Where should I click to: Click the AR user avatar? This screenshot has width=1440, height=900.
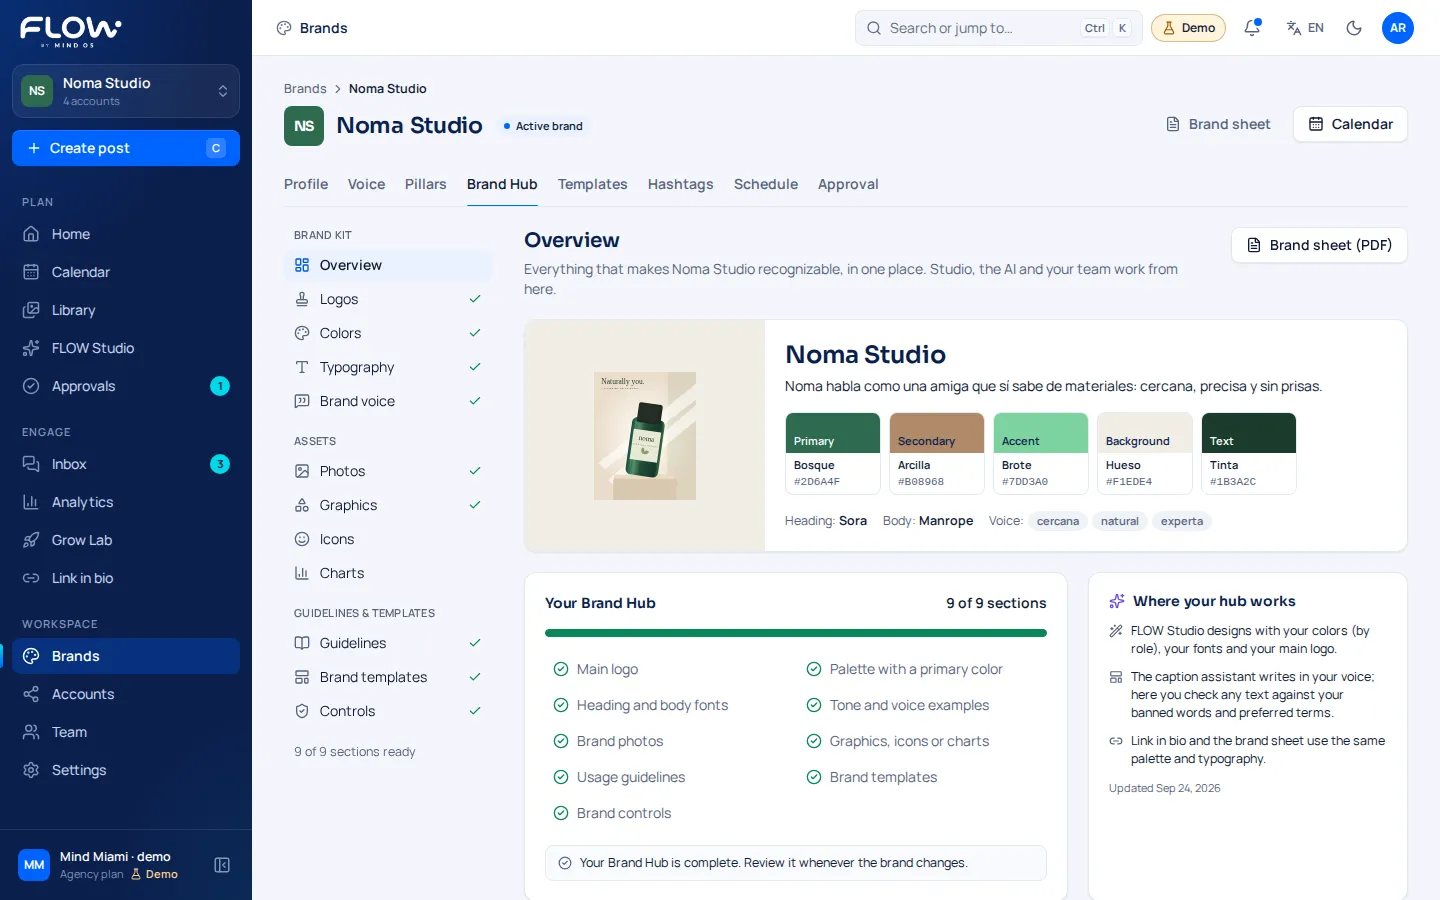(x=1398, y=28)
